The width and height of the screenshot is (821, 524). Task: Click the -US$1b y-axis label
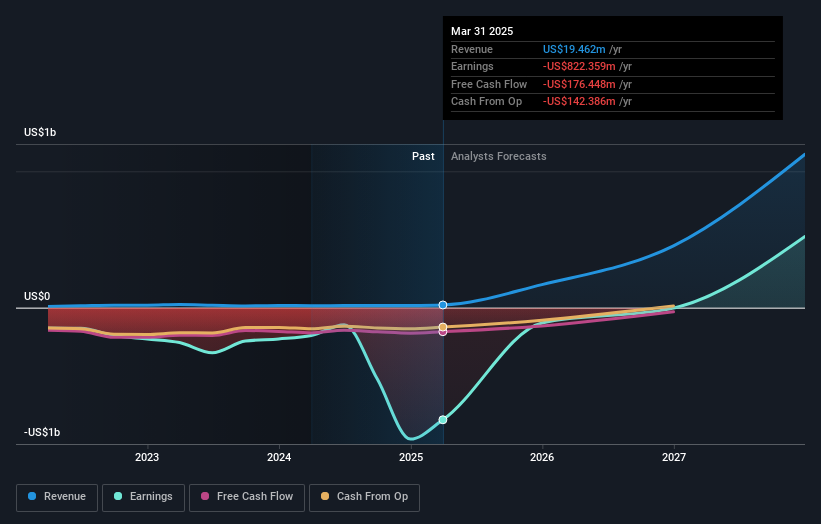coord(42,432)
